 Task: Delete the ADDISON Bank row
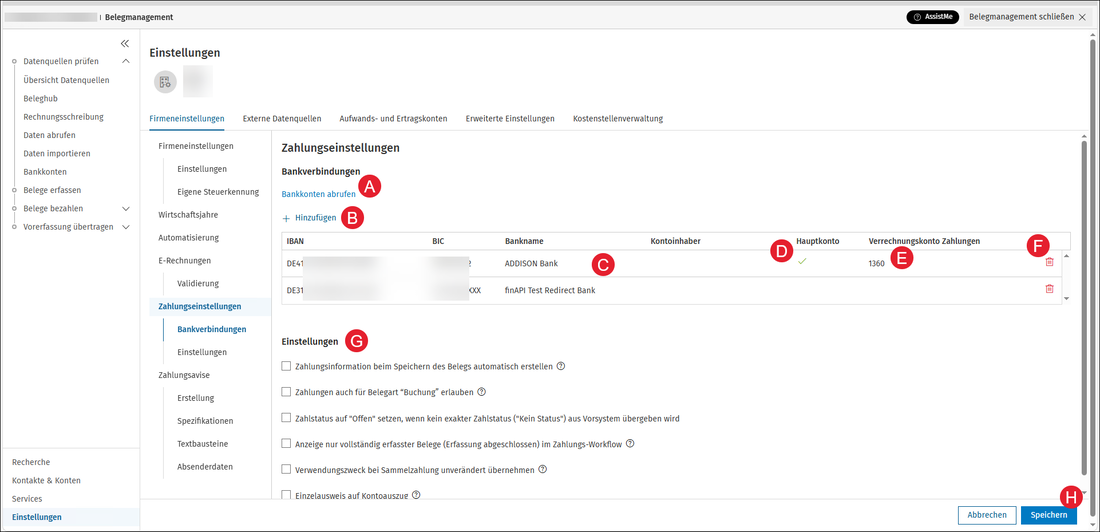[x=1049, y=262]
